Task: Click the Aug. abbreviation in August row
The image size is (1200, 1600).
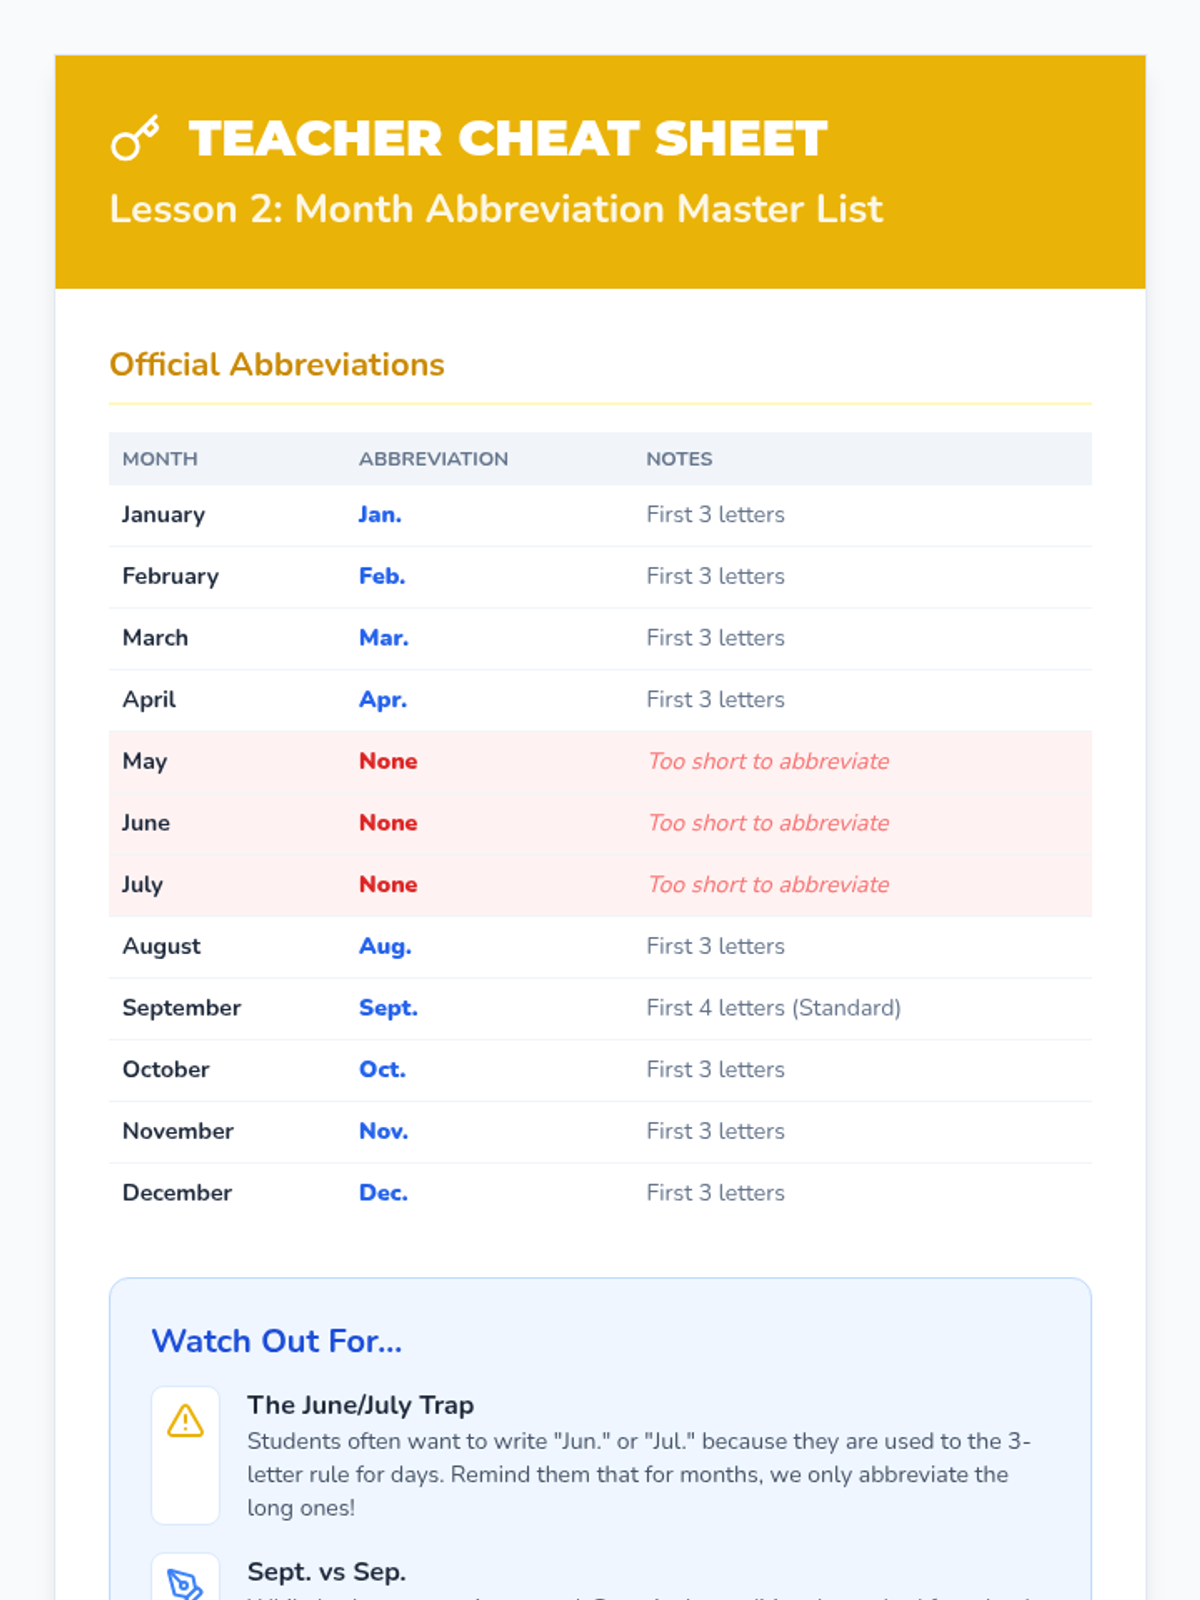Action: [385, 946]
